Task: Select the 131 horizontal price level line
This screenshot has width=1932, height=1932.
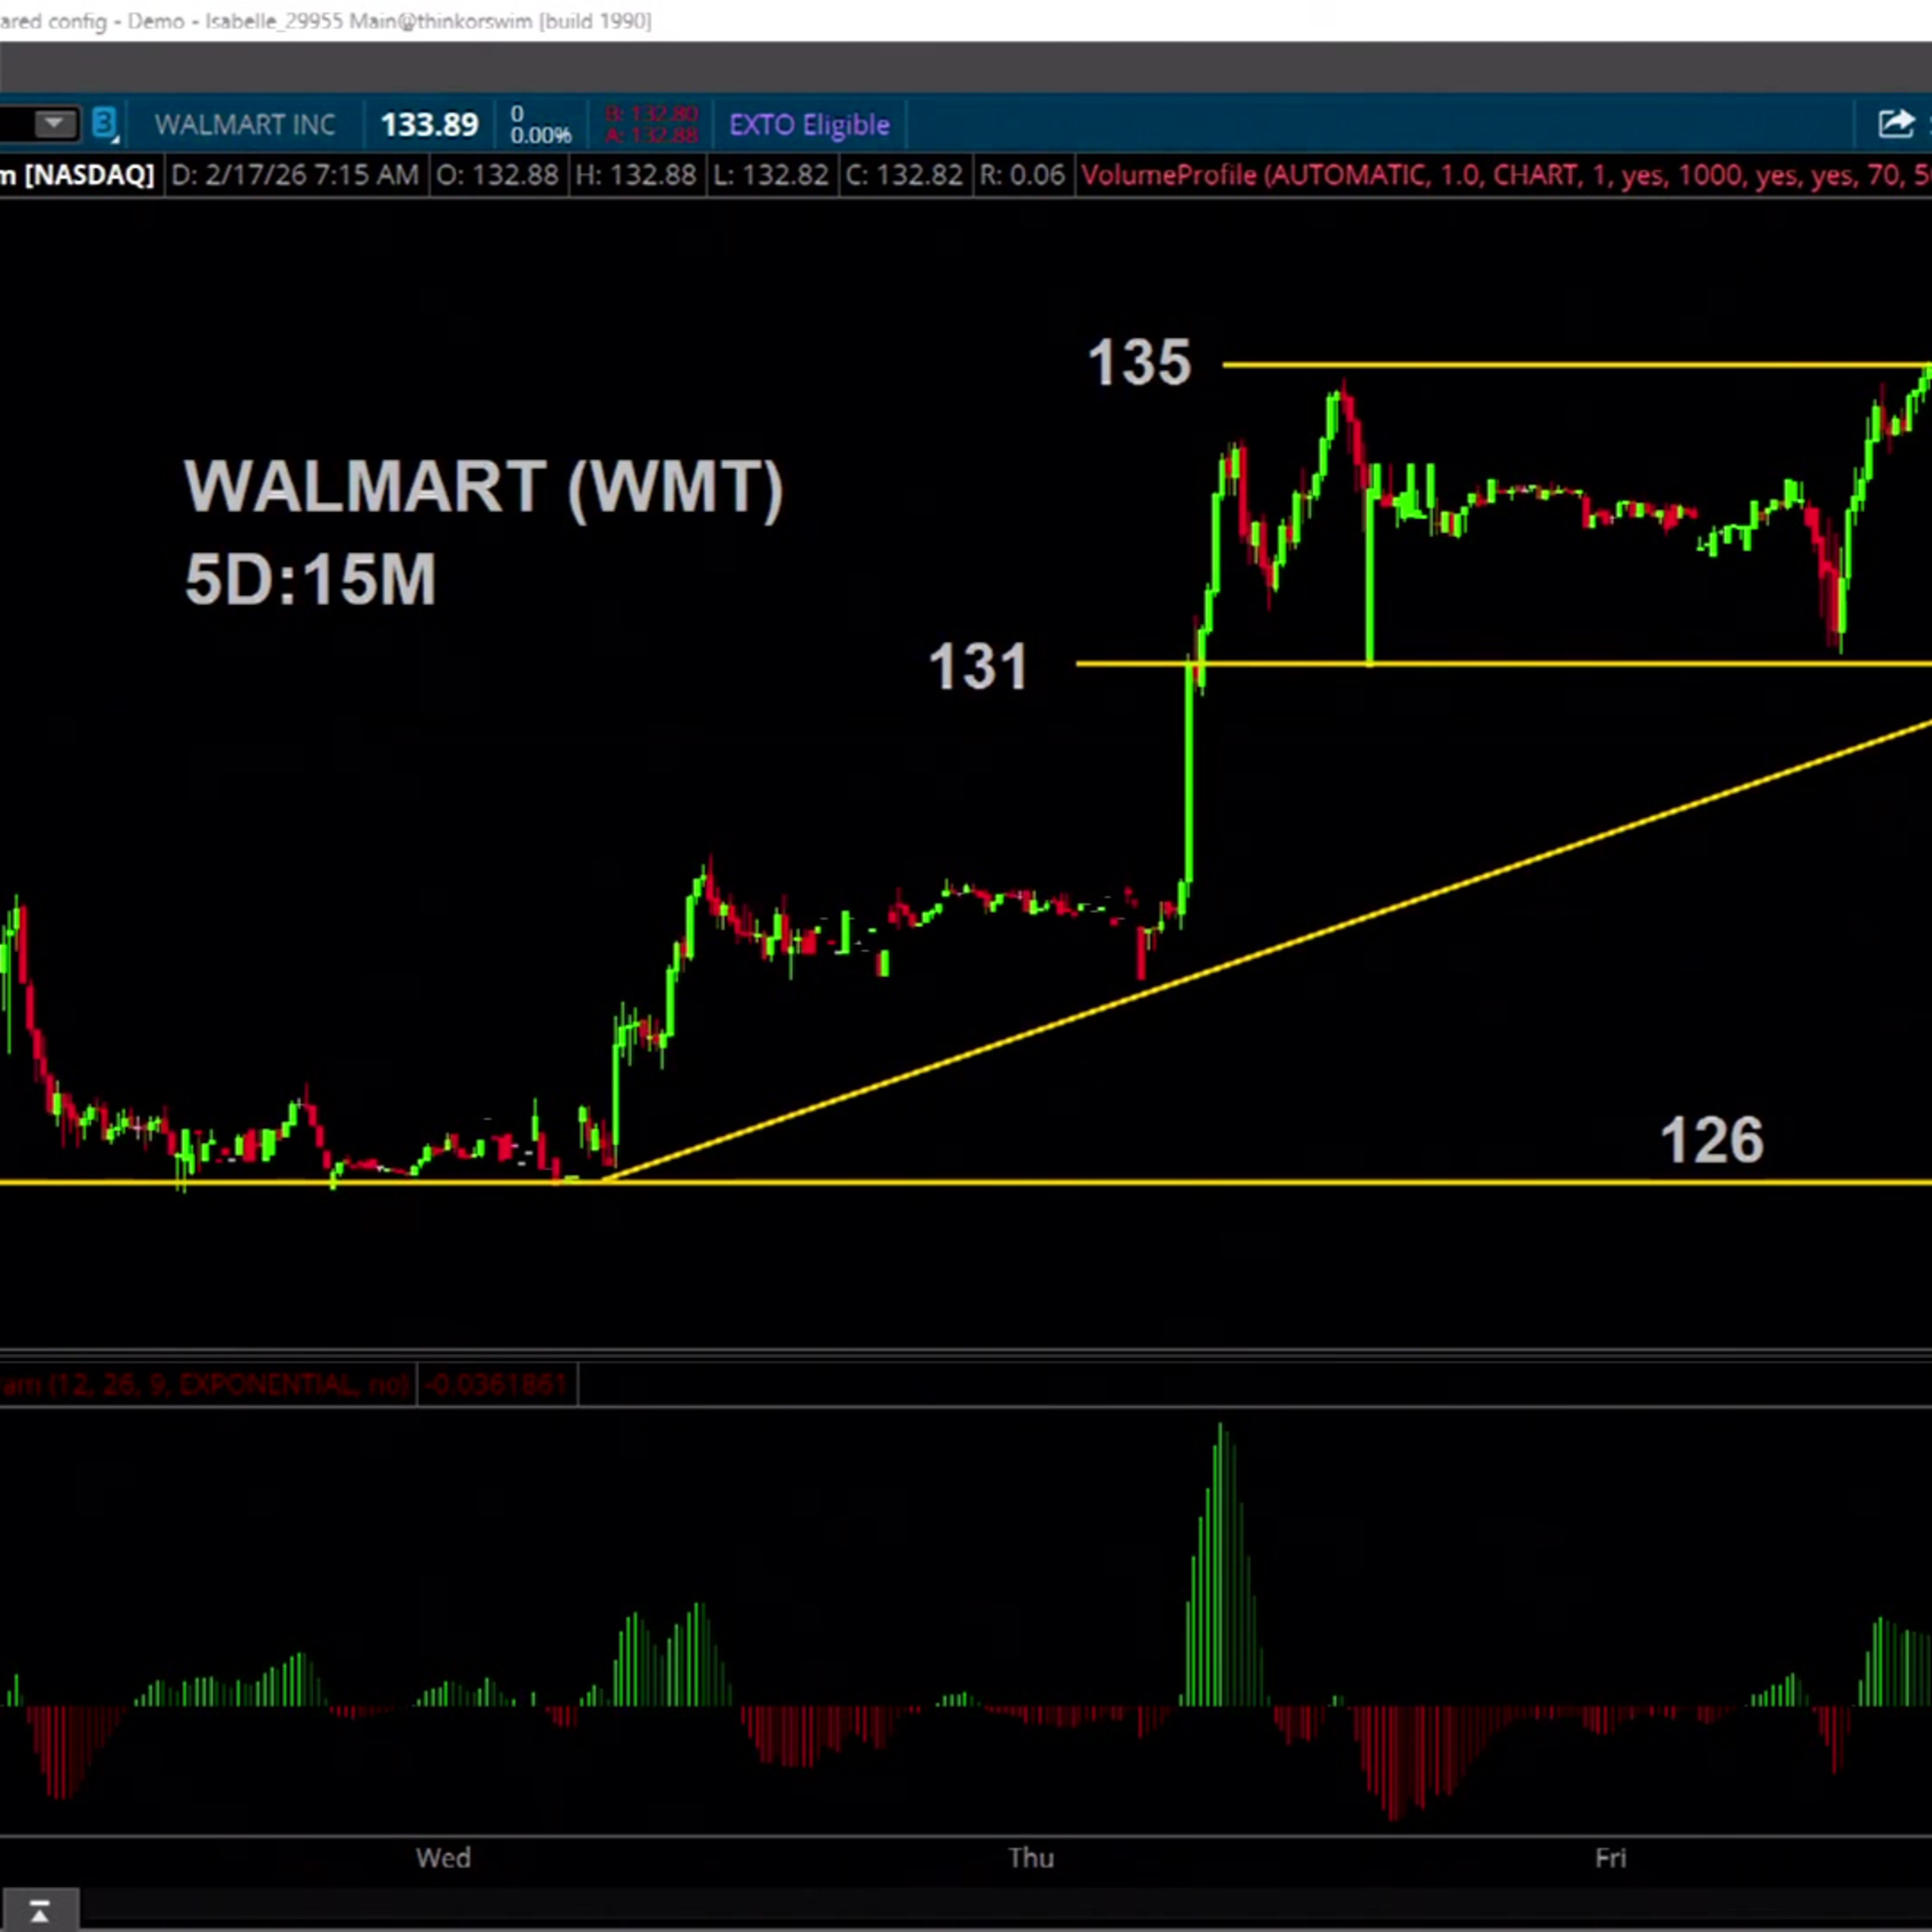Action: coord(1600,663)
